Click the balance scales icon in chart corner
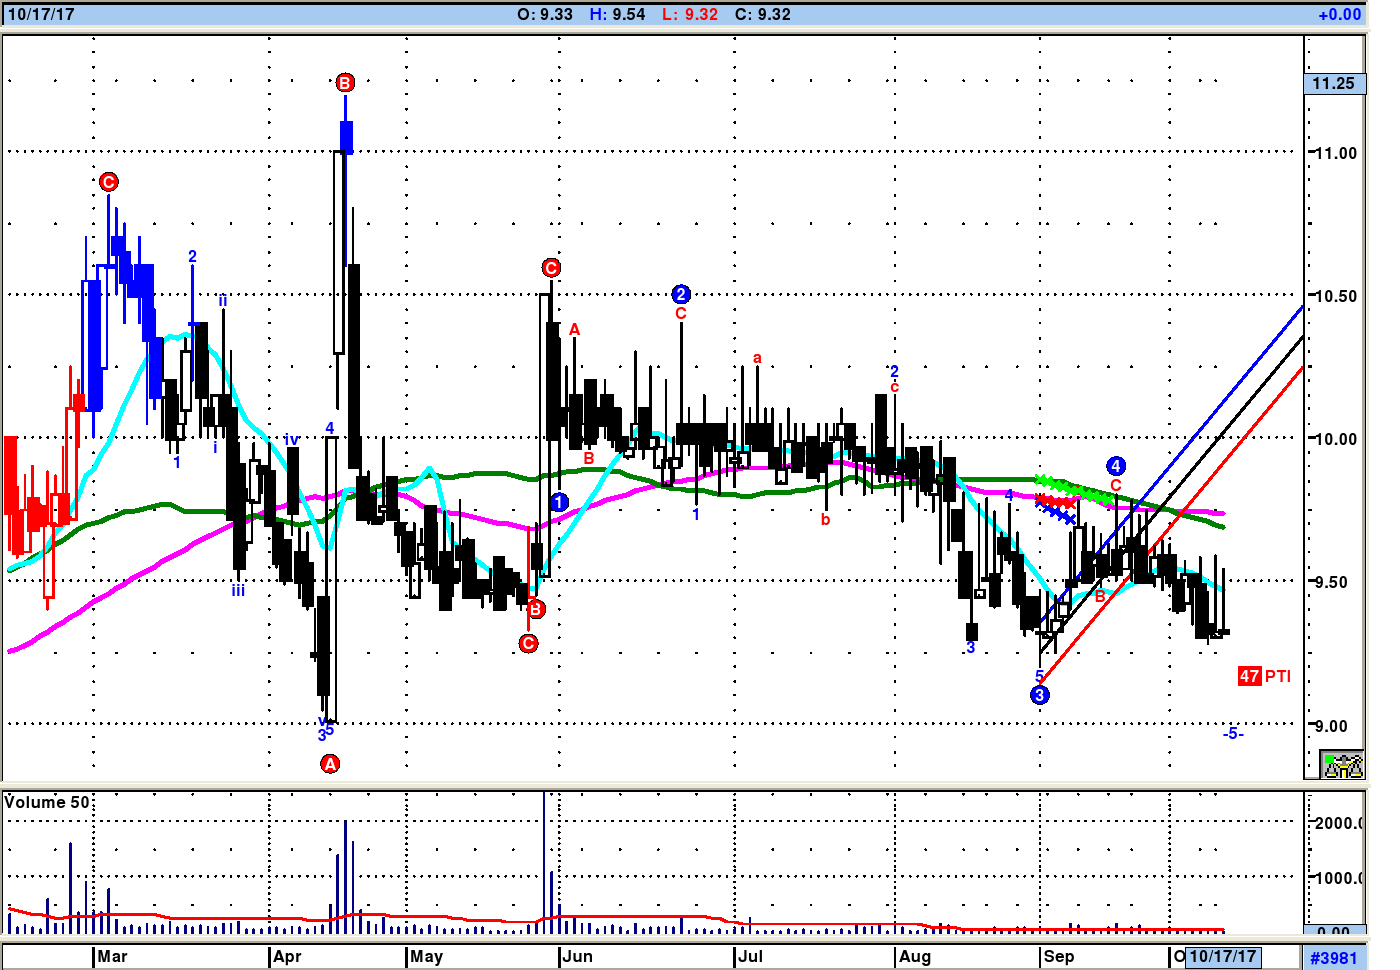1400x970 pixels. 1342,765
